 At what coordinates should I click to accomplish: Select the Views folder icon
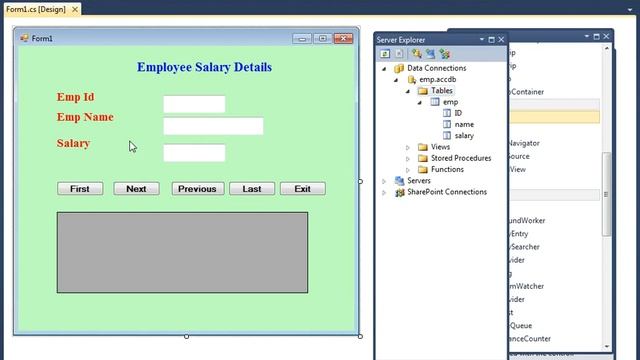point(423,147)
